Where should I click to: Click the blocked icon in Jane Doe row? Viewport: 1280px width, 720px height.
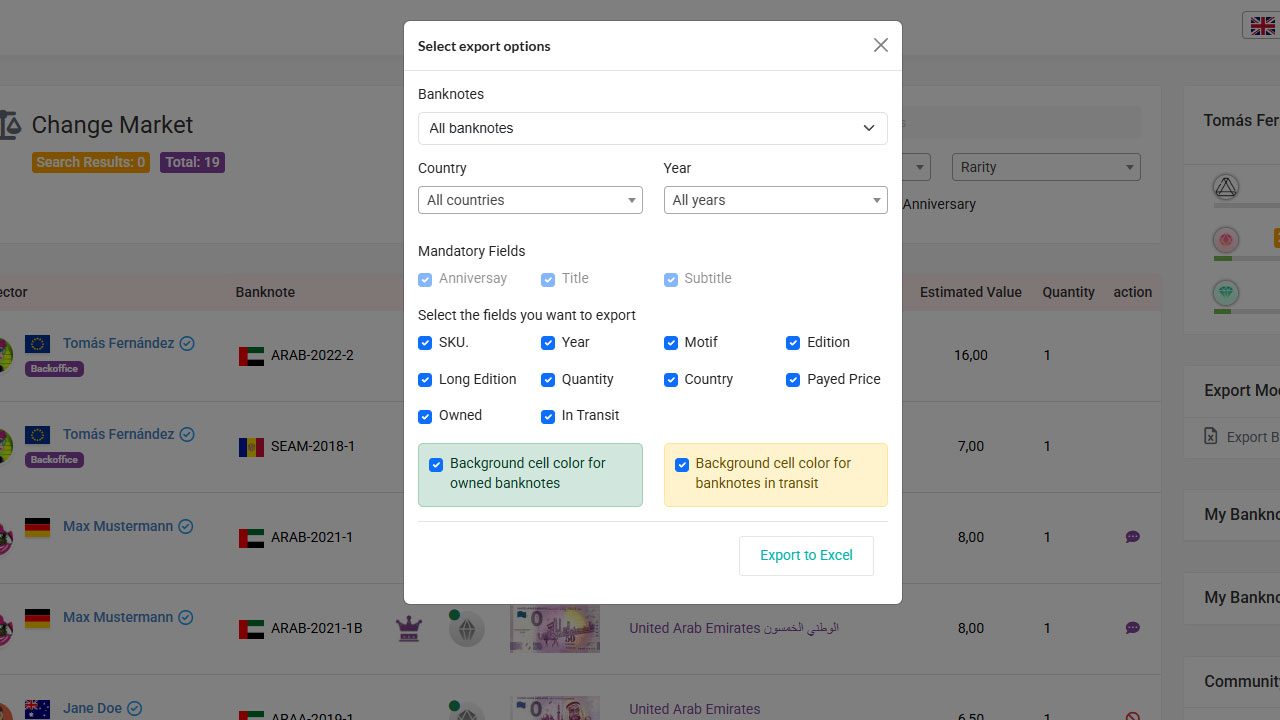coord(1132,717)
